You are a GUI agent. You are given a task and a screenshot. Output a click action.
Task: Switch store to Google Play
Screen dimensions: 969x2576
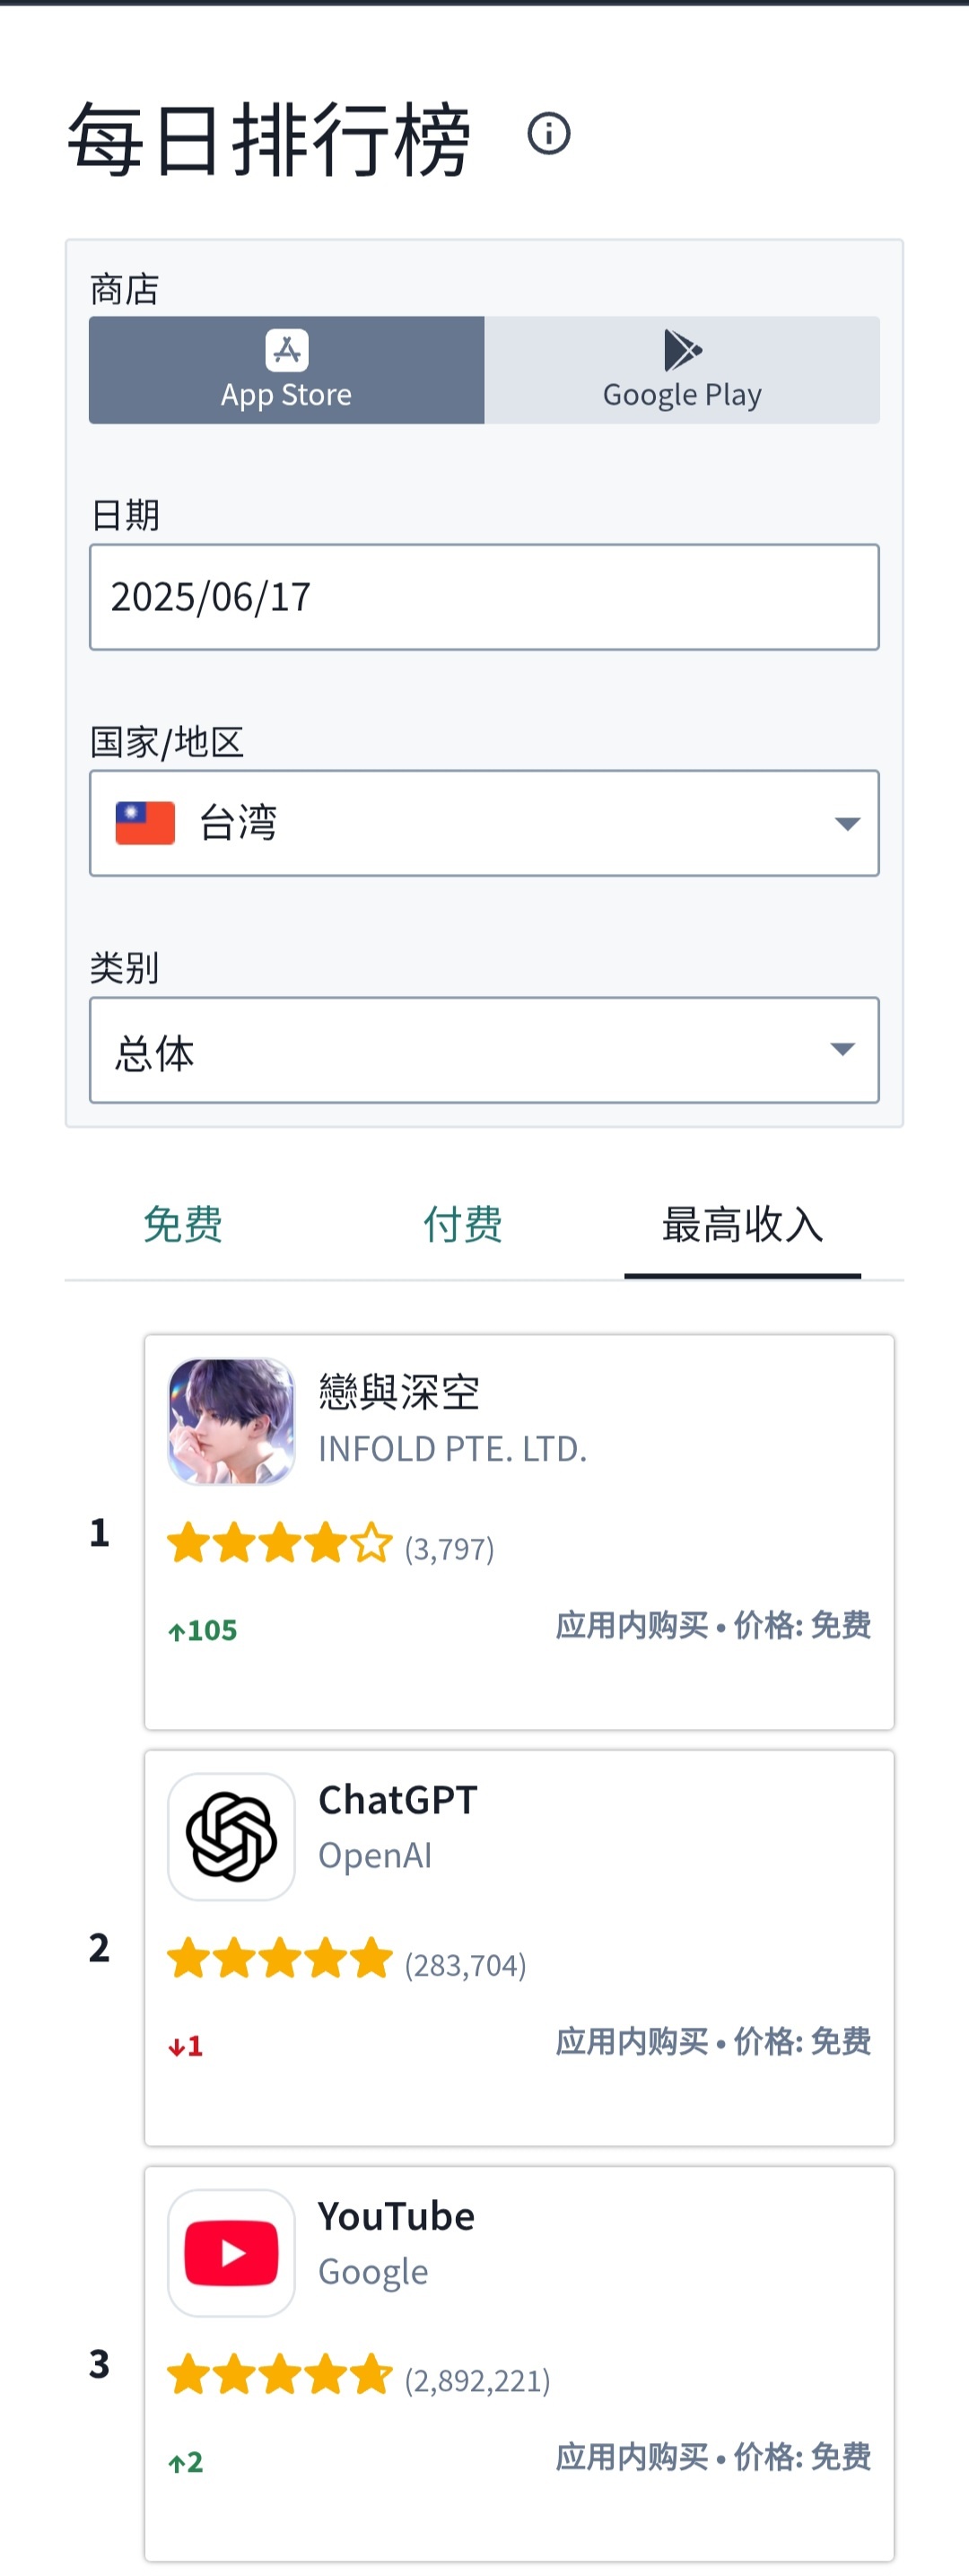tap(682, 370)
